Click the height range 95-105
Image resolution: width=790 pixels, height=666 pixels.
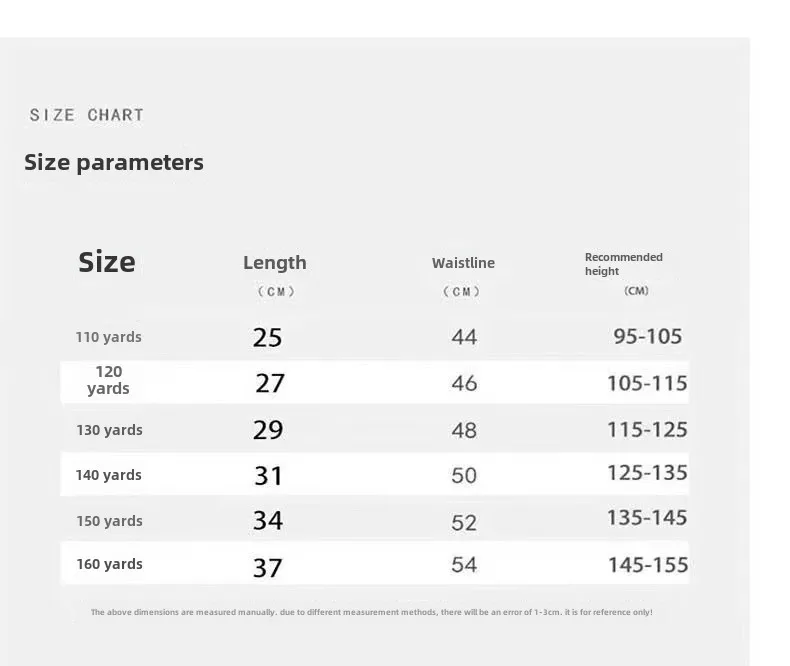pos(647,336)
